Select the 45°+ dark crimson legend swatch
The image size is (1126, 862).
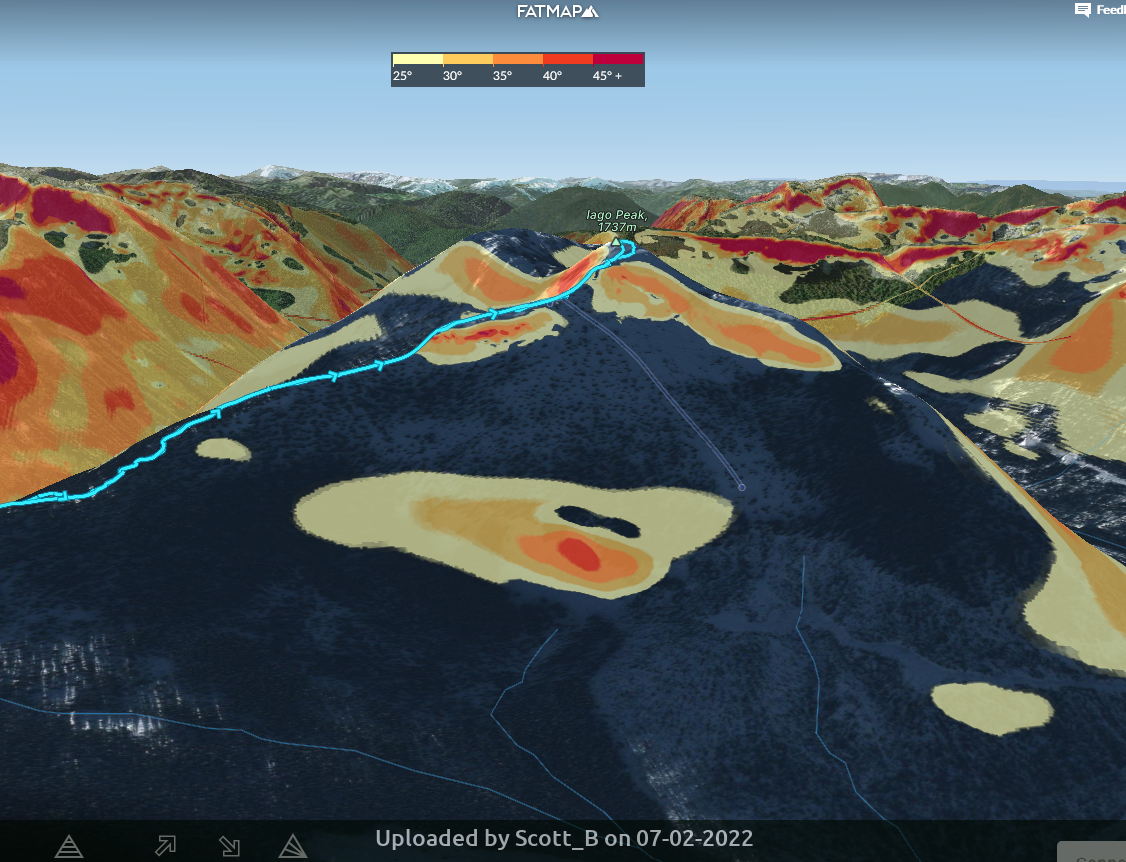(619, 59)
